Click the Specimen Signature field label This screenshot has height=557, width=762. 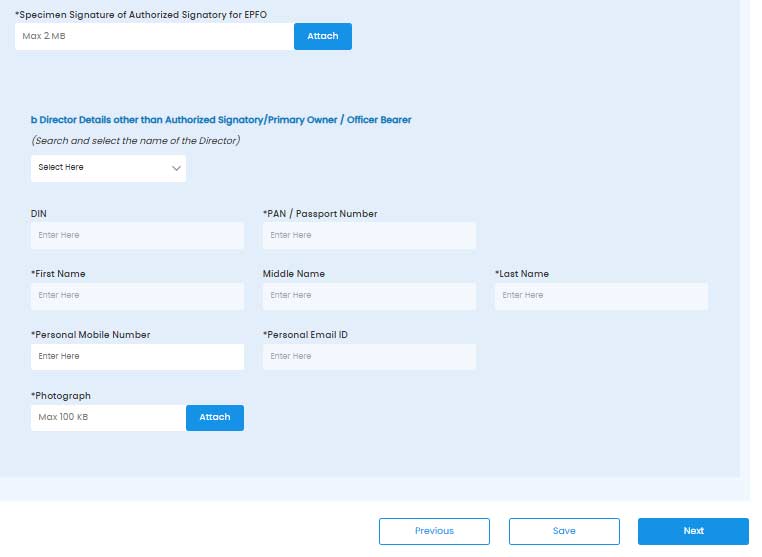click(143, 15)
